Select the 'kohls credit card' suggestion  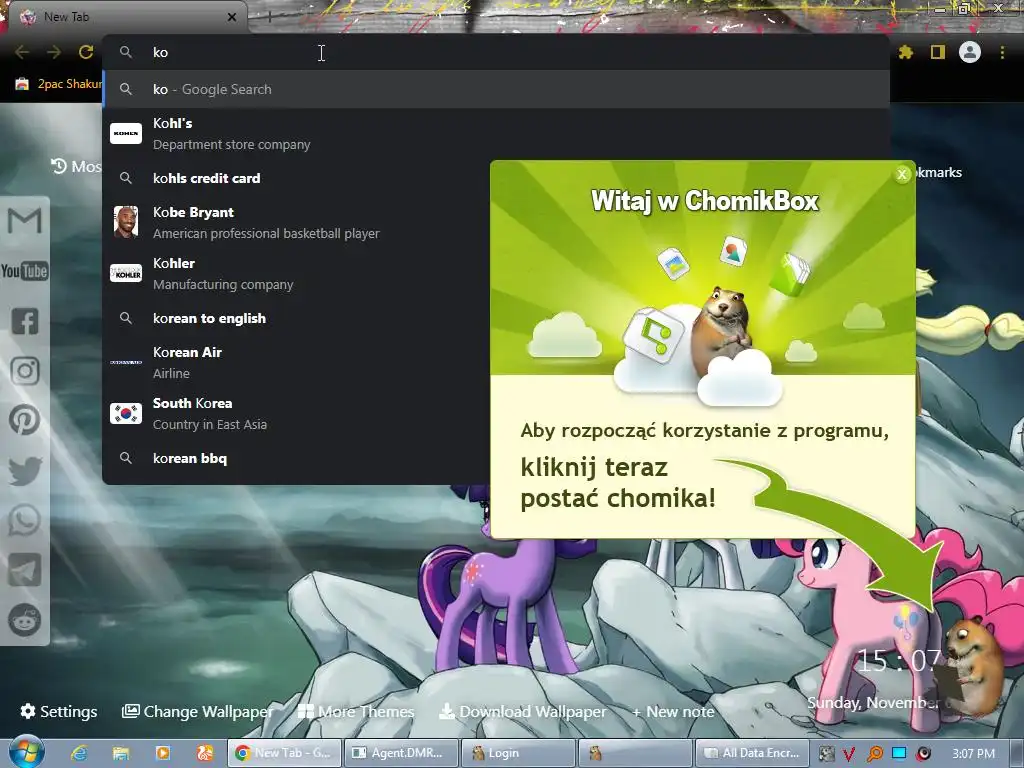point(296,178)
